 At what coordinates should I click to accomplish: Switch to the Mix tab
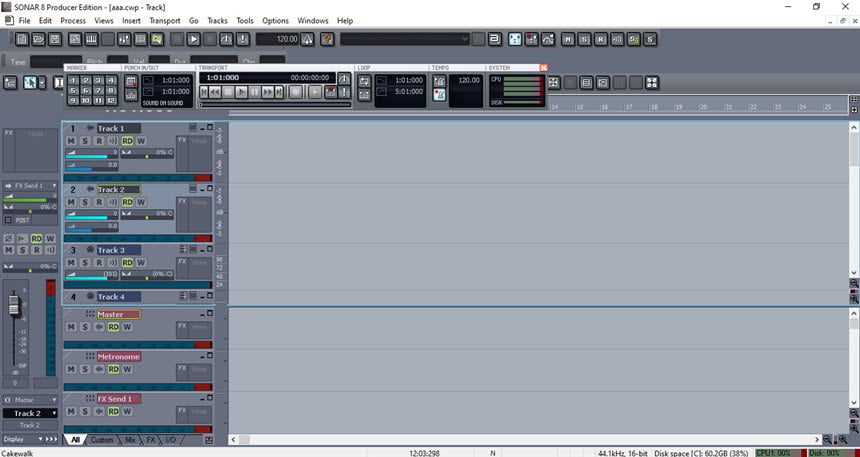click(130, 440)
